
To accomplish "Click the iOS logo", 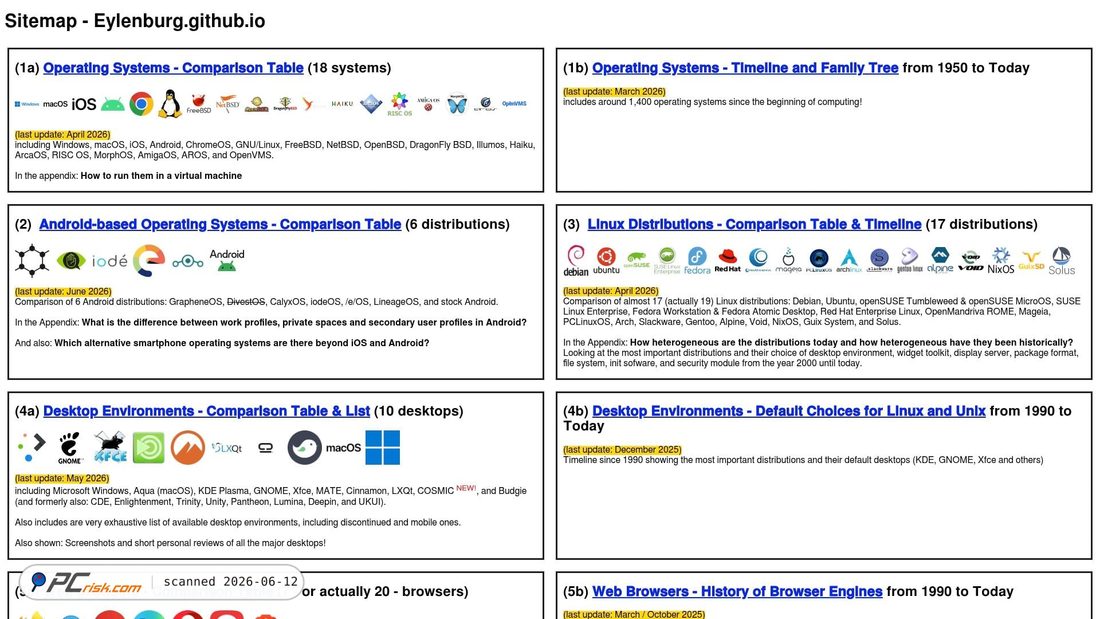I will coord(83,104).
